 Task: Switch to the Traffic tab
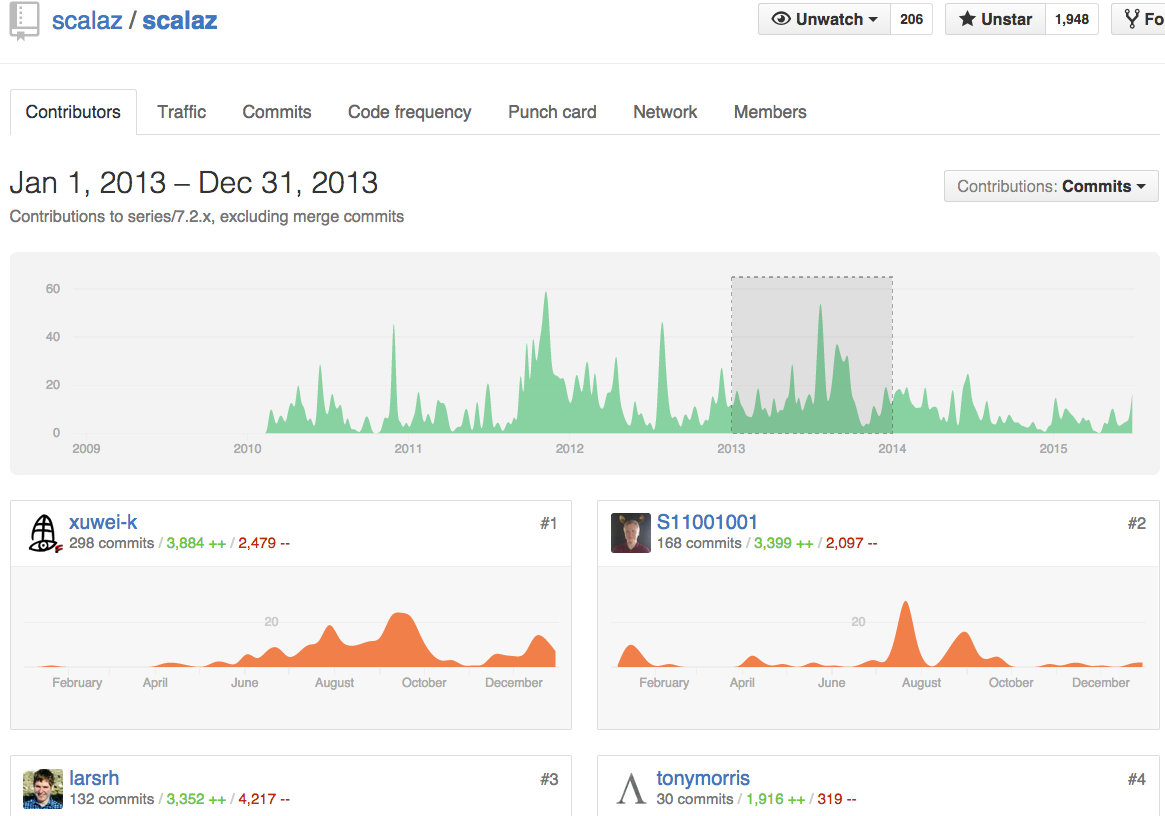pos(181,112)
